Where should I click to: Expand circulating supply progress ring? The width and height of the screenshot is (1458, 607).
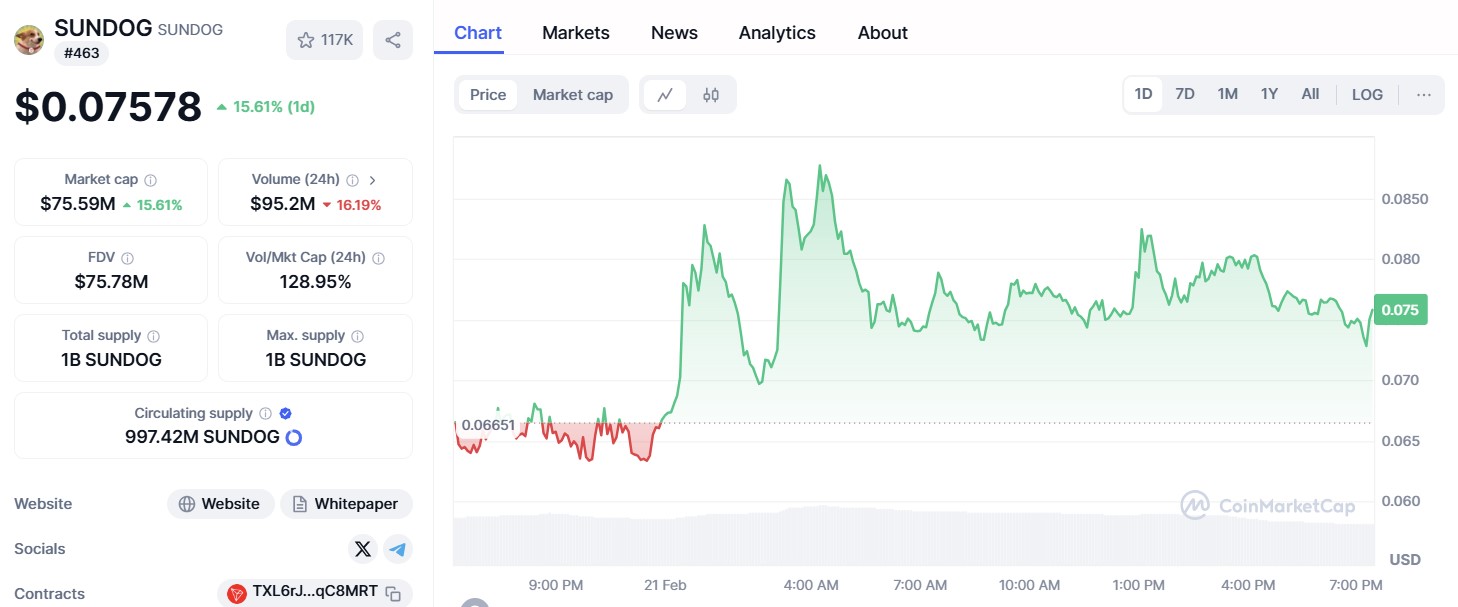pyautogui.click(x=294, y=437)
